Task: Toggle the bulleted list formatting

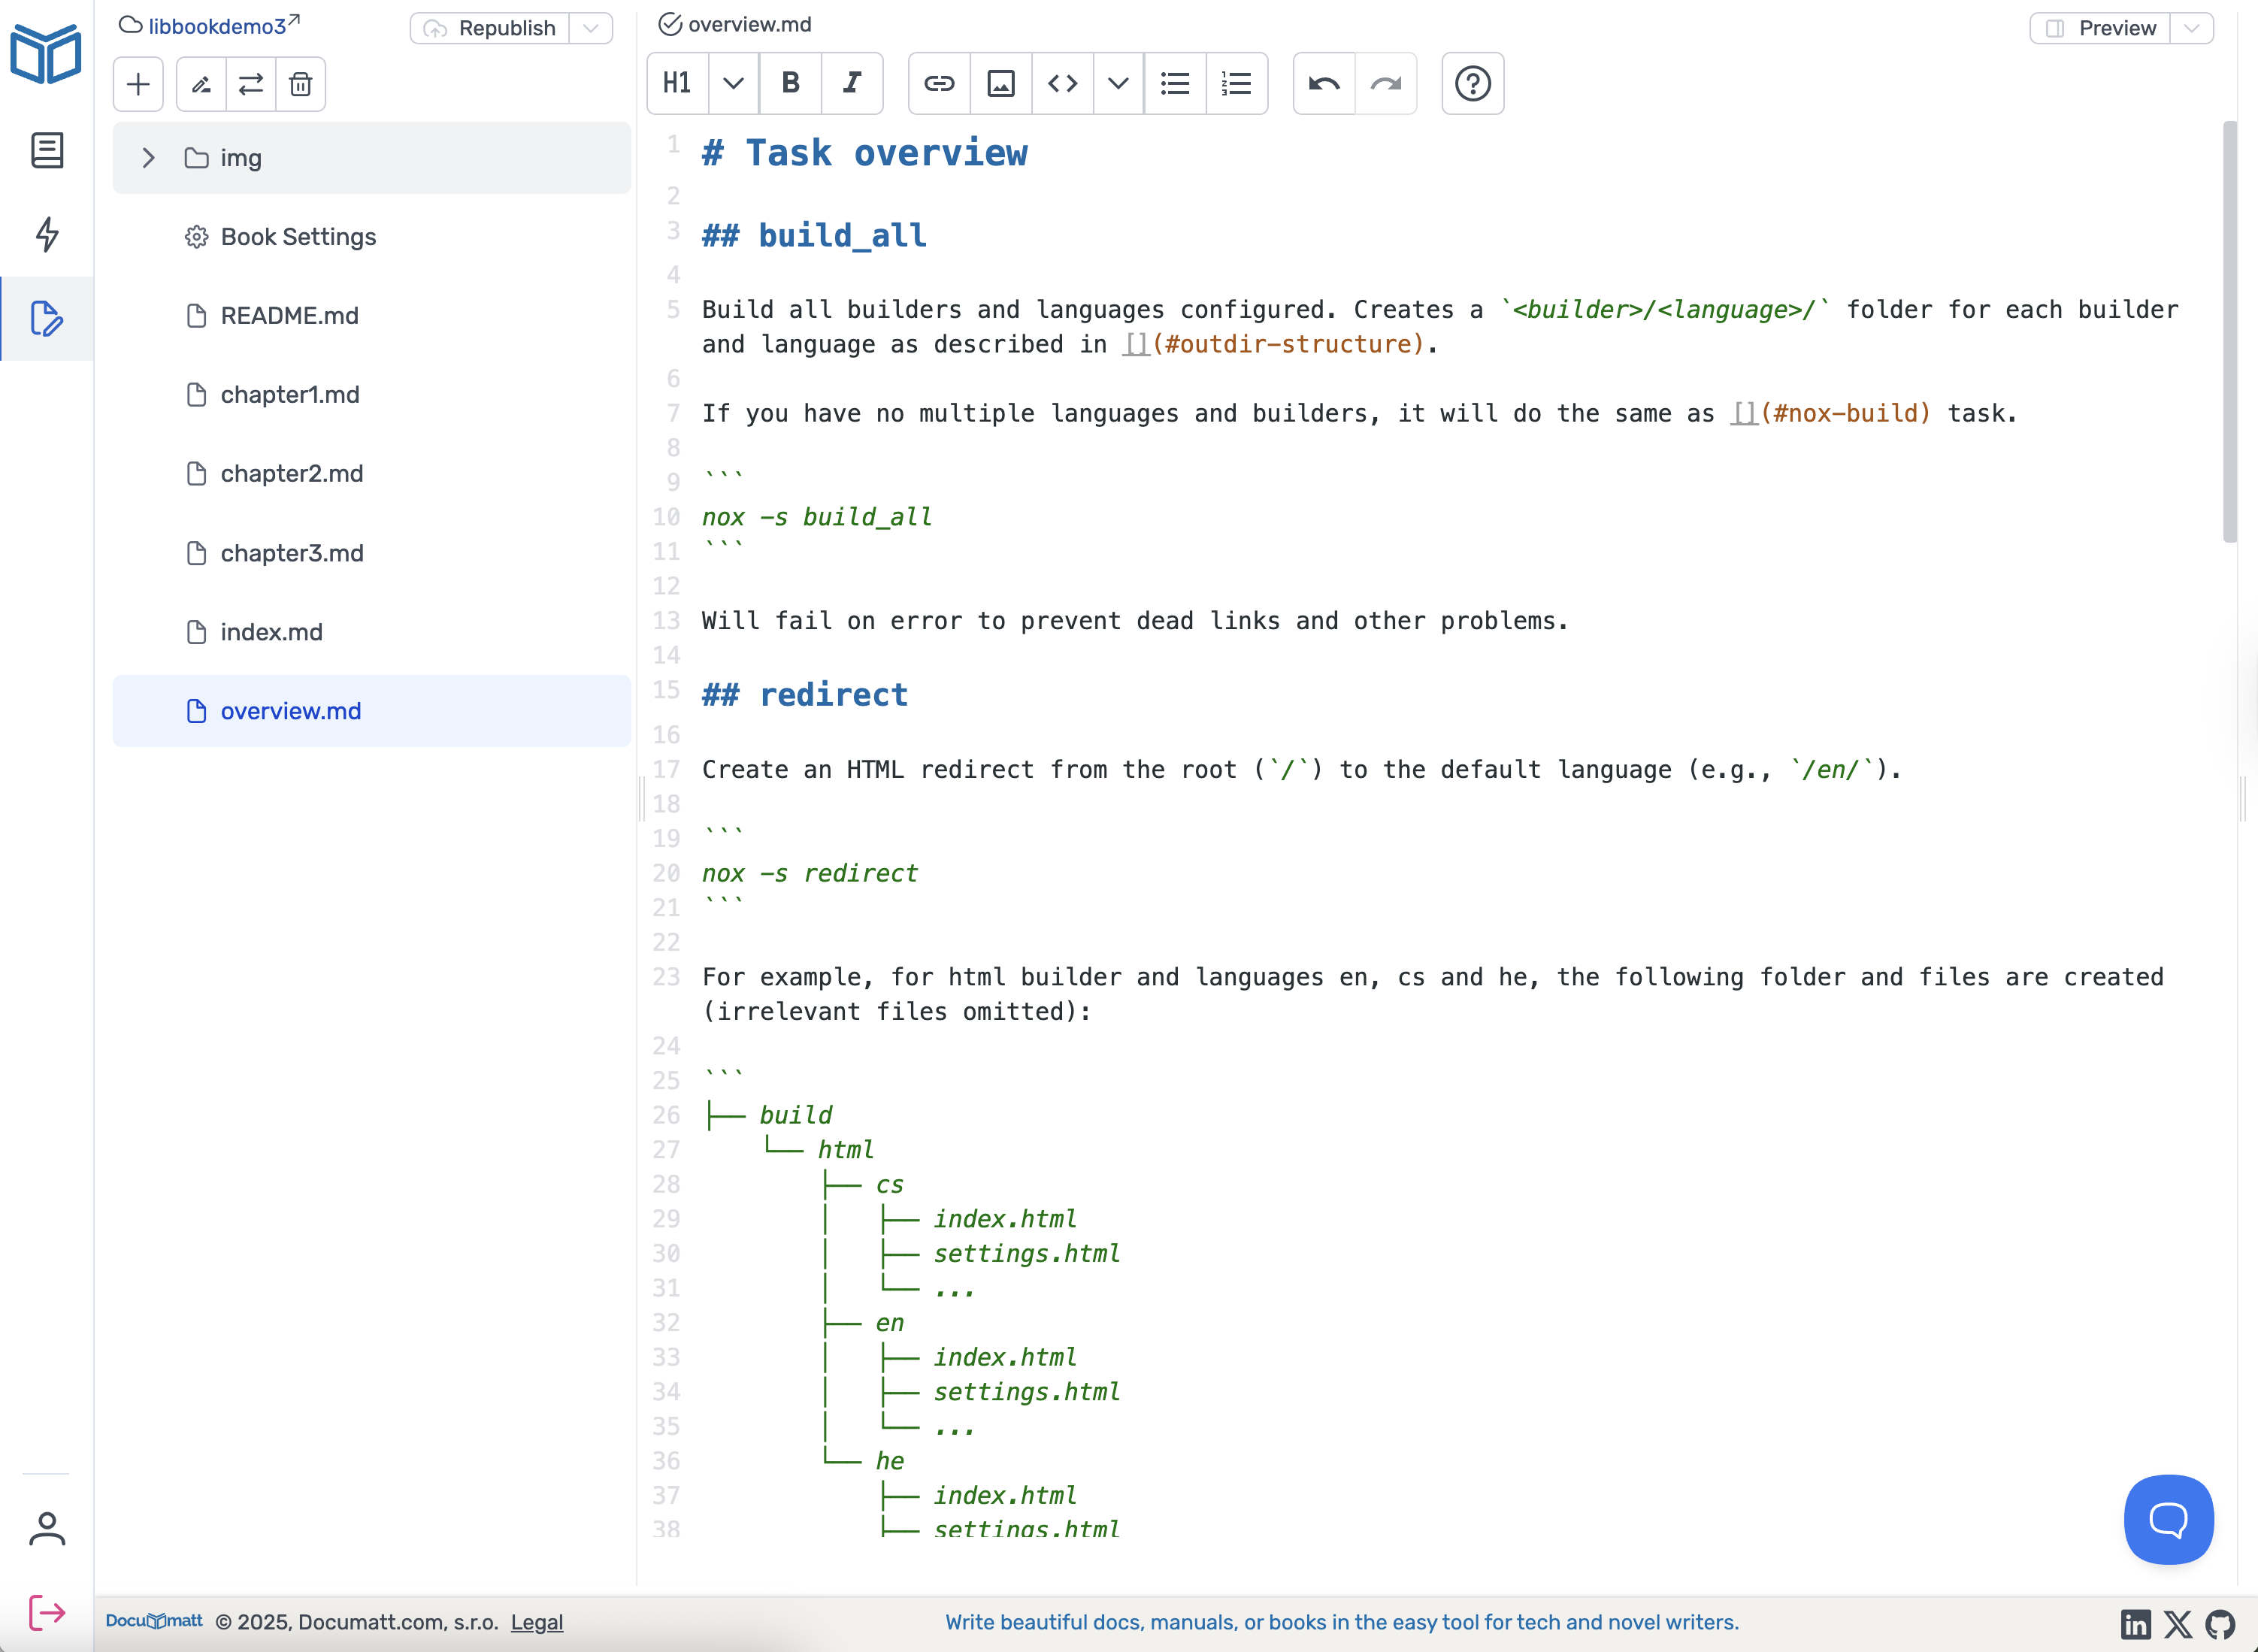Action: pyautogui.click(x=1173, y=84)
